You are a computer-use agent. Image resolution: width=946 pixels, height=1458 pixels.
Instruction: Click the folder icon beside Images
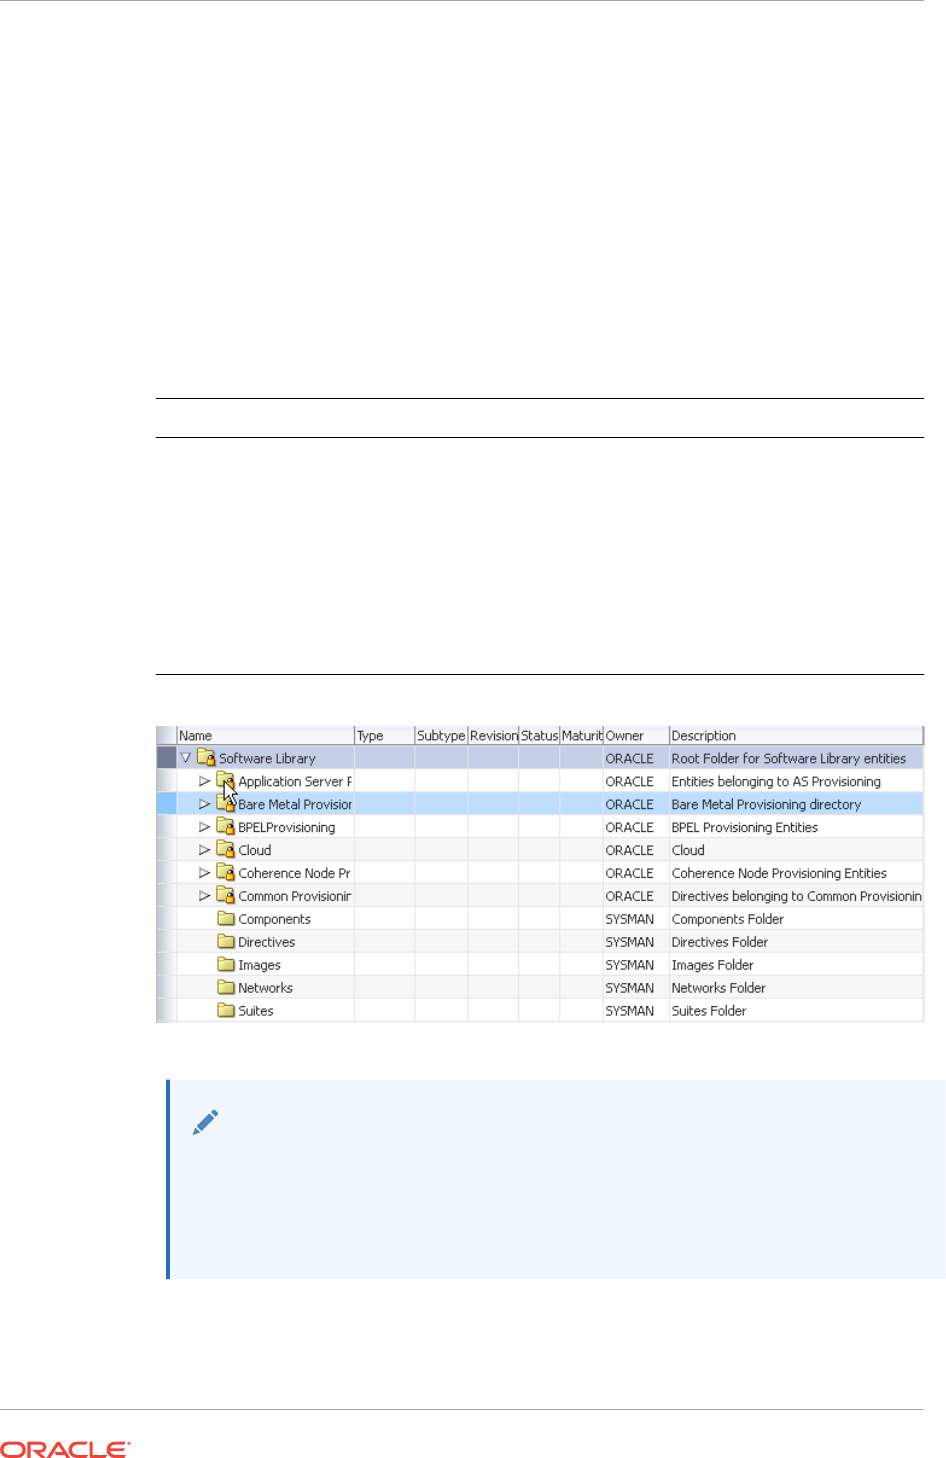(226, 965)
